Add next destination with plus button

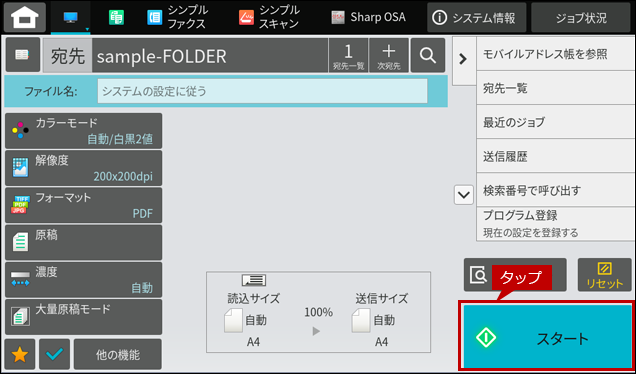[x=389, y=55]
